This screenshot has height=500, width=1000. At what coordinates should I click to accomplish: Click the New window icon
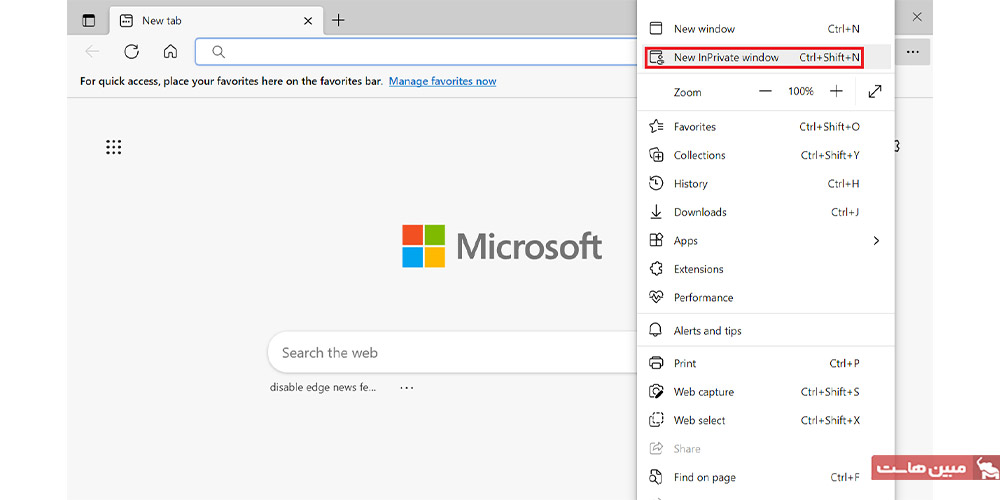coord(656,29)
